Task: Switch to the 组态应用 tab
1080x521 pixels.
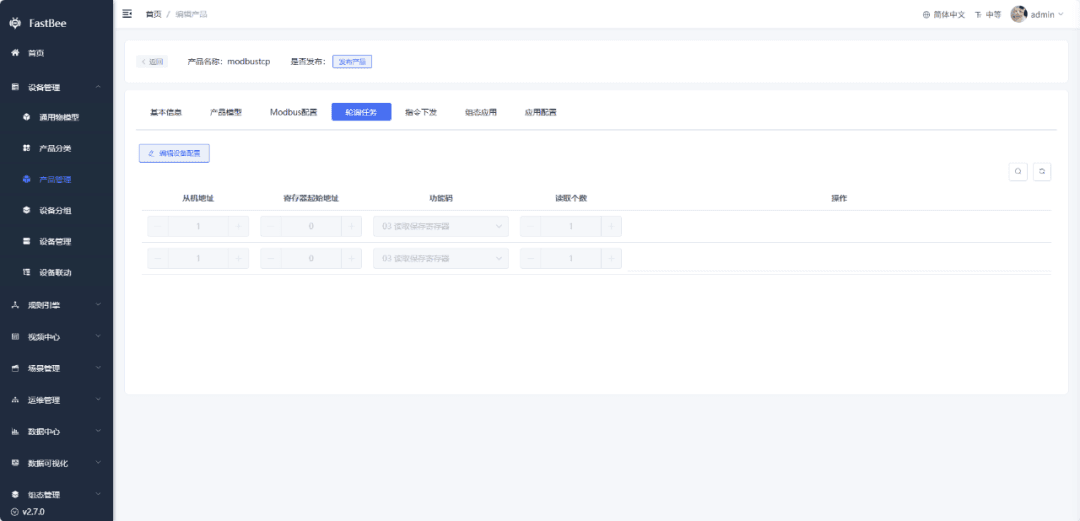Action: point(481,112)
